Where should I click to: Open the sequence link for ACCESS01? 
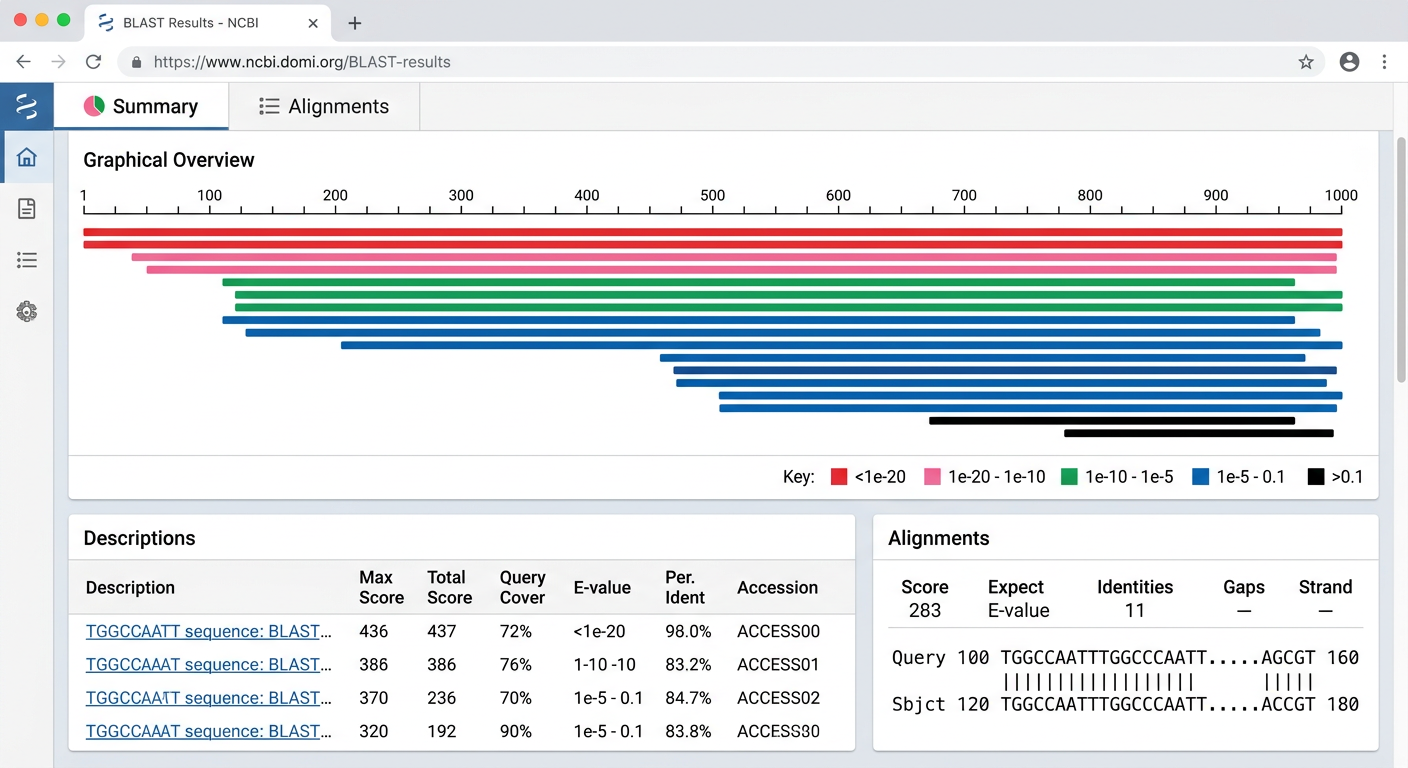[x=208, y=665]
